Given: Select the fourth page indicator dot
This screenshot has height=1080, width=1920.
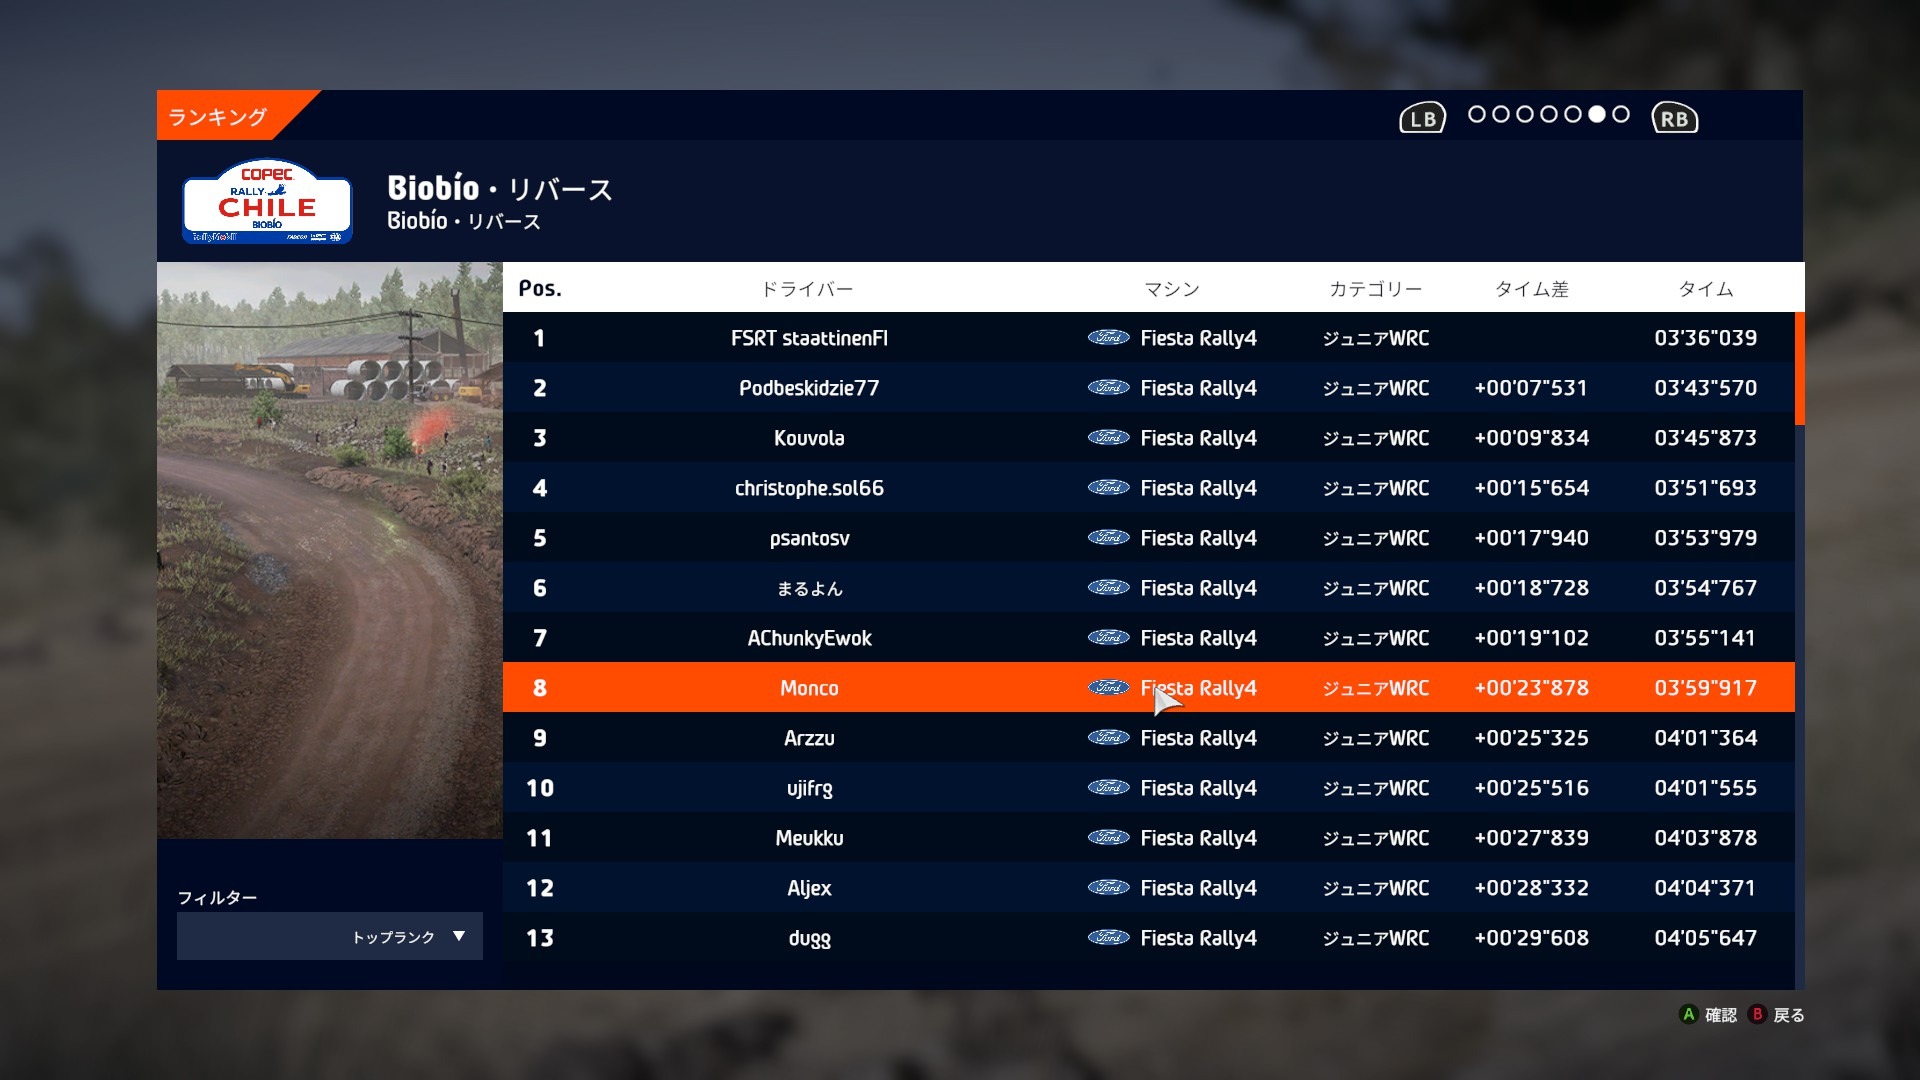Looking at the screenshot, I should click(x=1549, y=114).
